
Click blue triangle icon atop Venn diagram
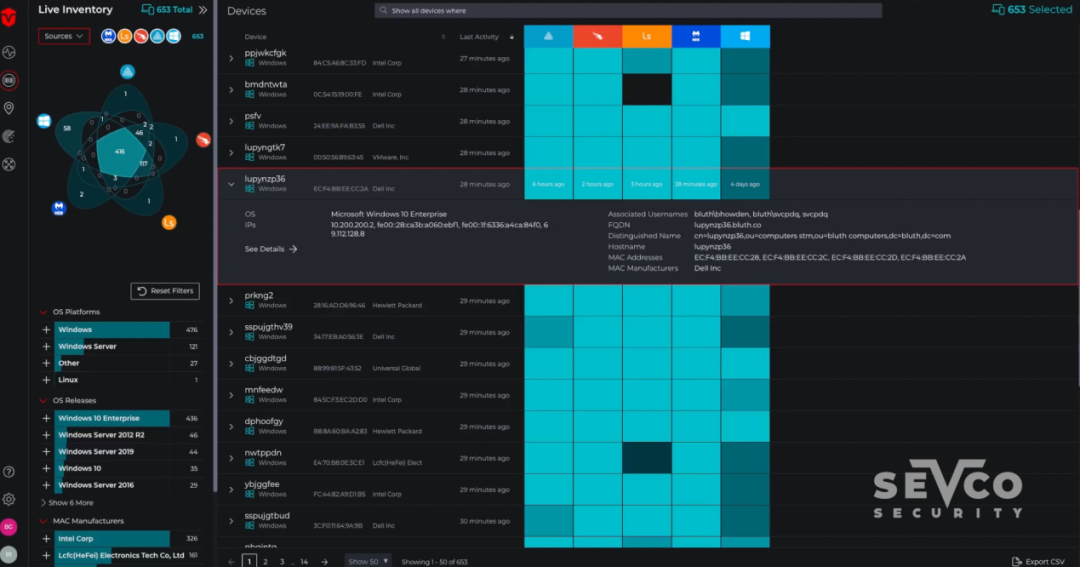tap(127, 72)
